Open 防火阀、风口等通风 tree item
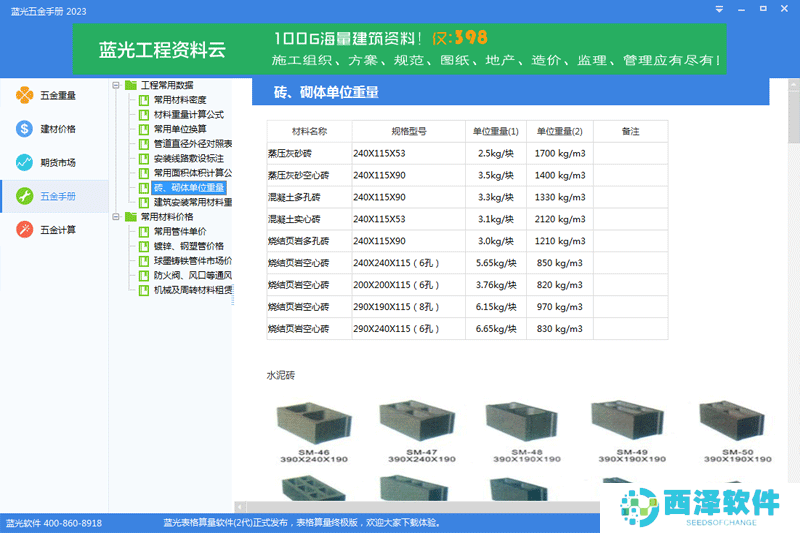Image resolution: width=800 pixels, height=533 pixels. (x=193, y=275)
